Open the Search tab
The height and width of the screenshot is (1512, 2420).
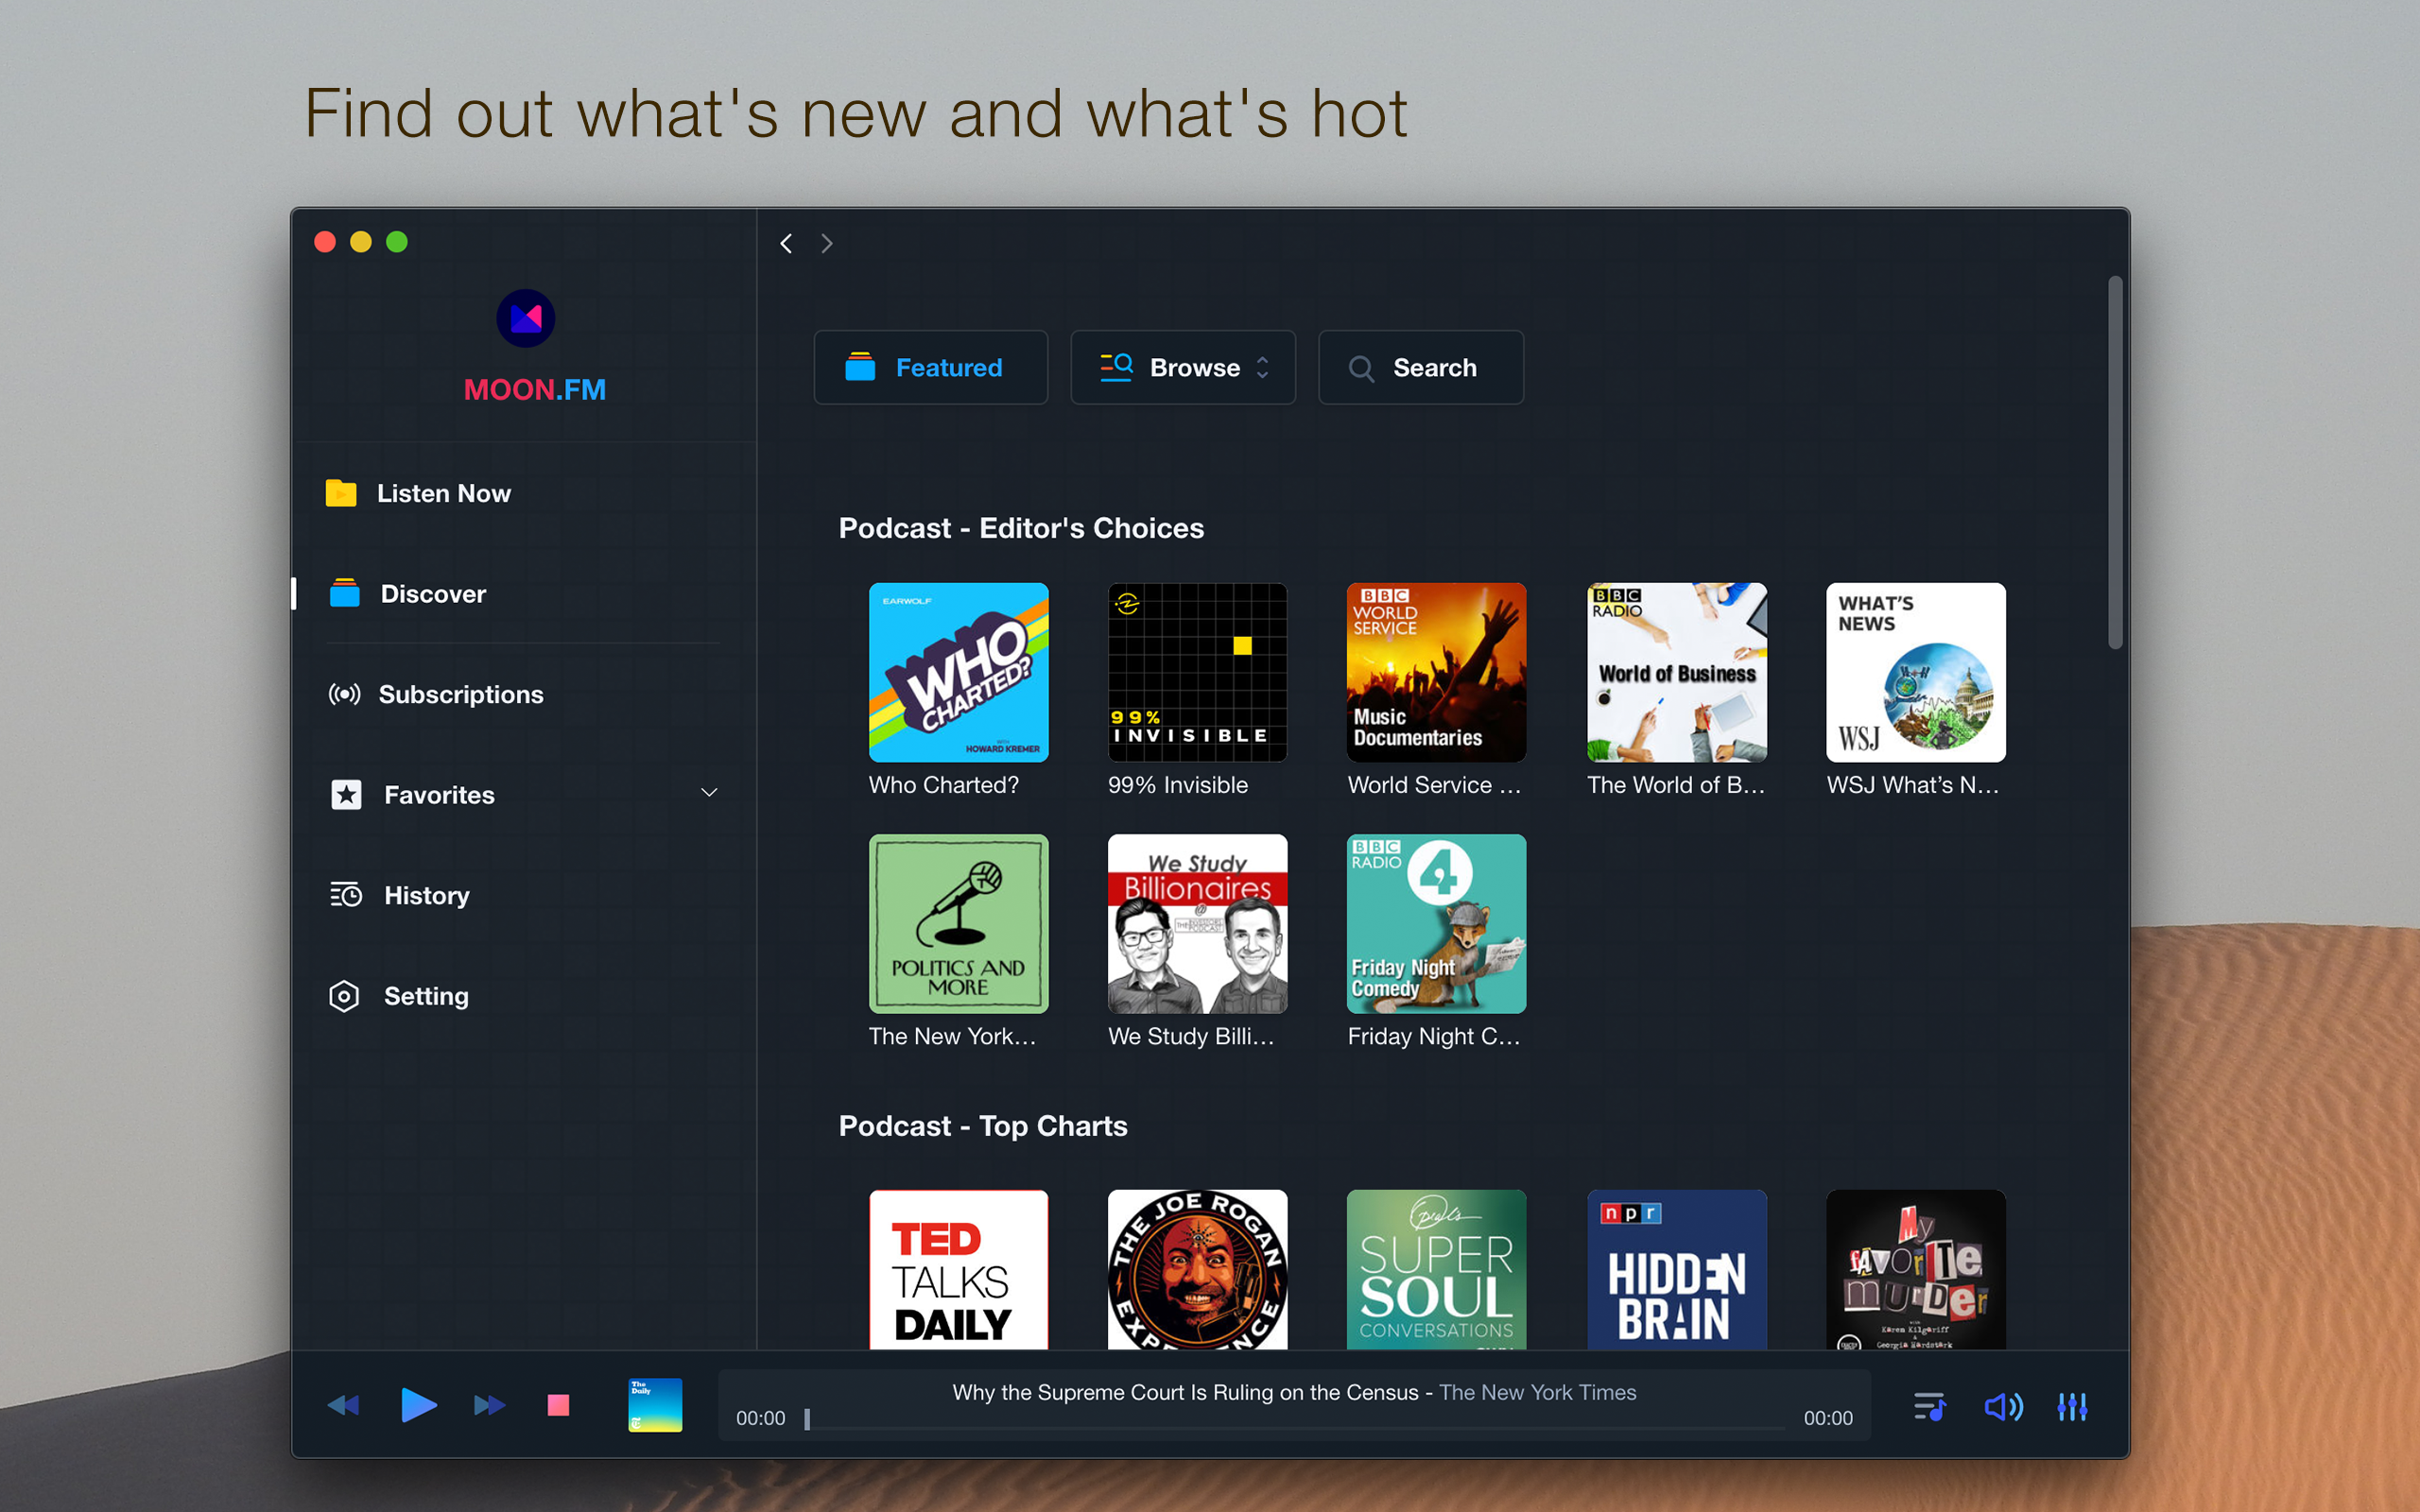click(x=1420, y=367)
